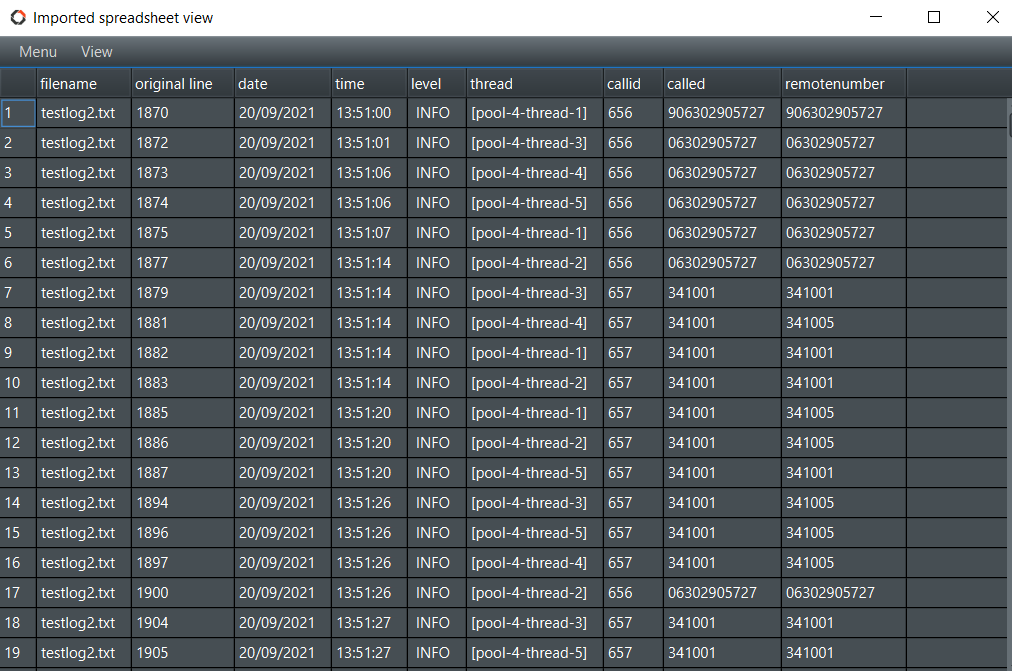Select filename testlog2.txt in row 1
The image size is (1012, 671).
coord(84,113)
